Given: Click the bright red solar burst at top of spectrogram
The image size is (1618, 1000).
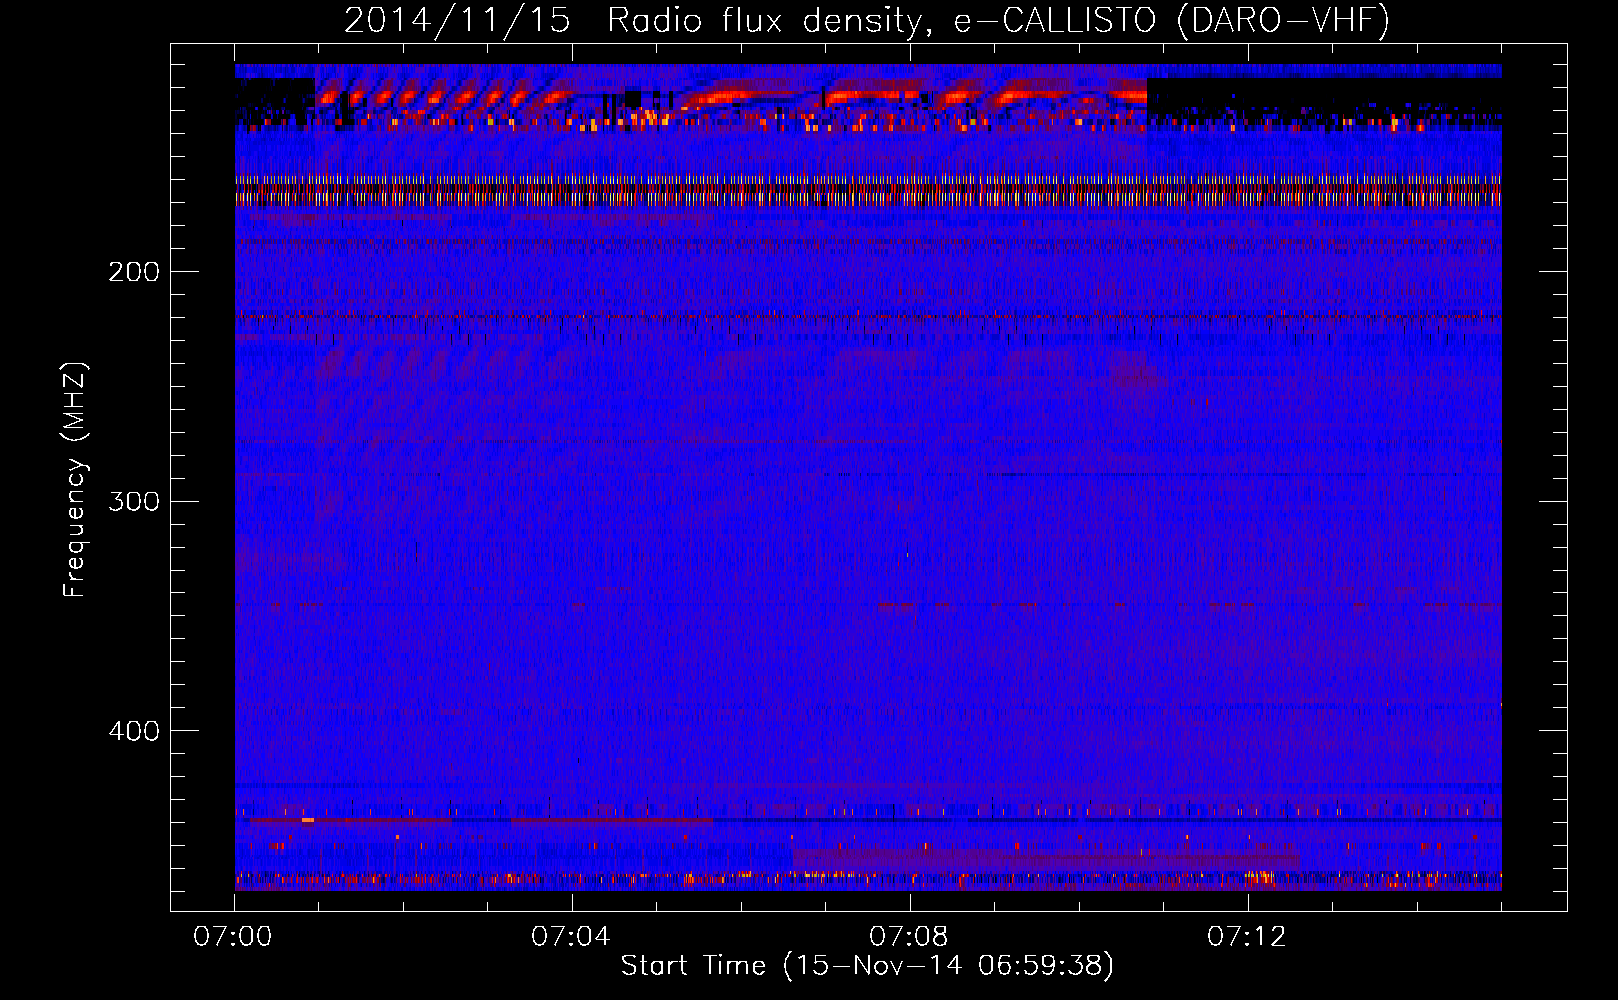Looking at the screenshot, I should [x=731, y=96].
